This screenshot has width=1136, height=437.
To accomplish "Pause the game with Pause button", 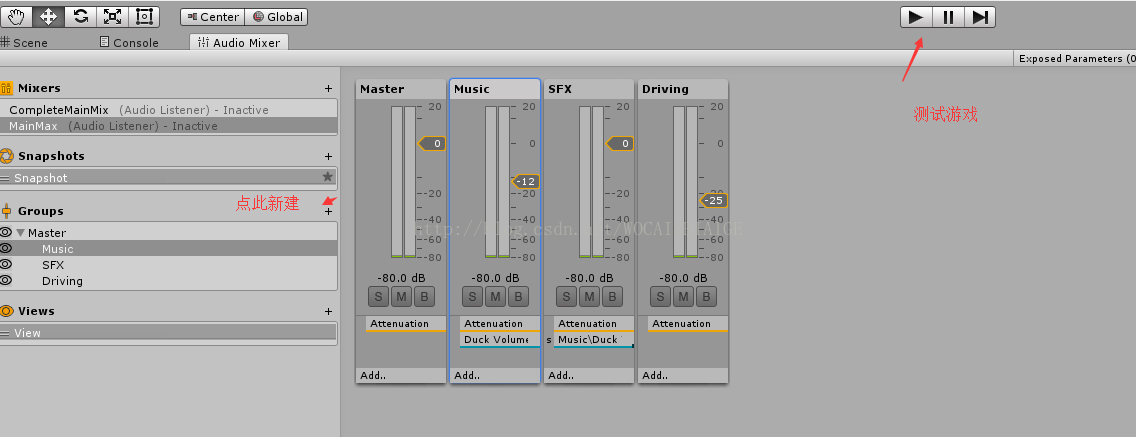I will [x=948, y=17].
